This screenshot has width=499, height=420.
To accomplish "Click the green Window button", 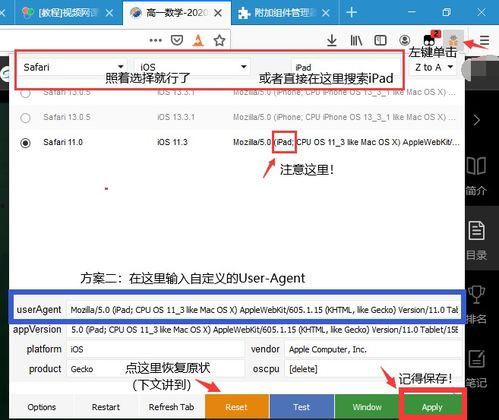I will pos(367,407).
